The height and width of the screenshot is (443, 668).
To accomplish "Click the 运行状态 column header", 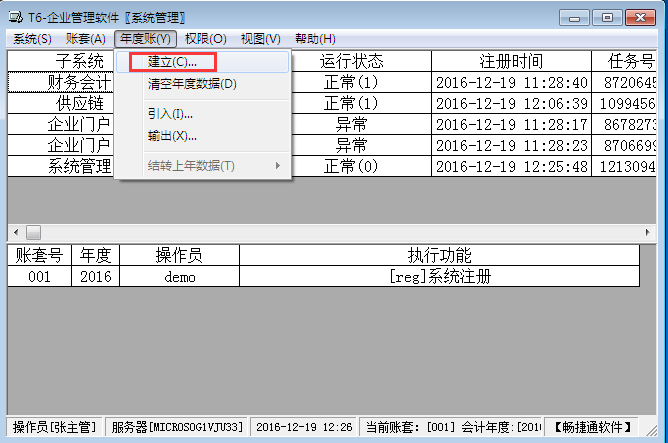I will tap(351, 60).
